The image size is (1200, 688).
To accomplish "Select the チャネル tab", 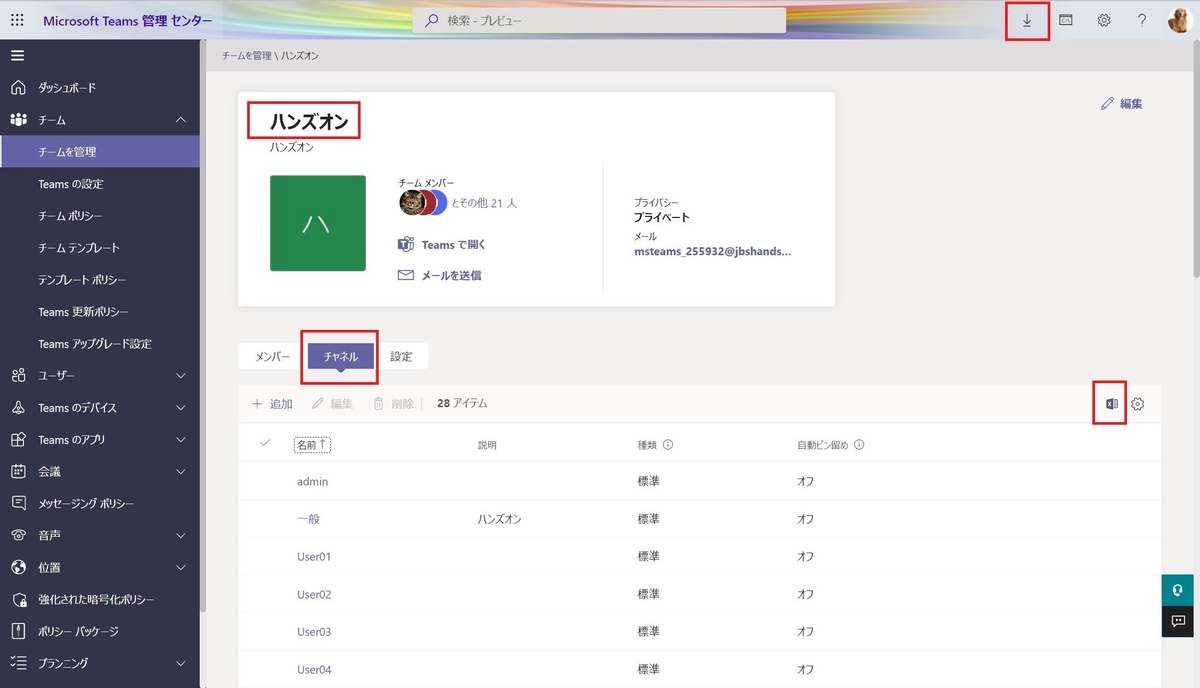I will click(341, 356).
